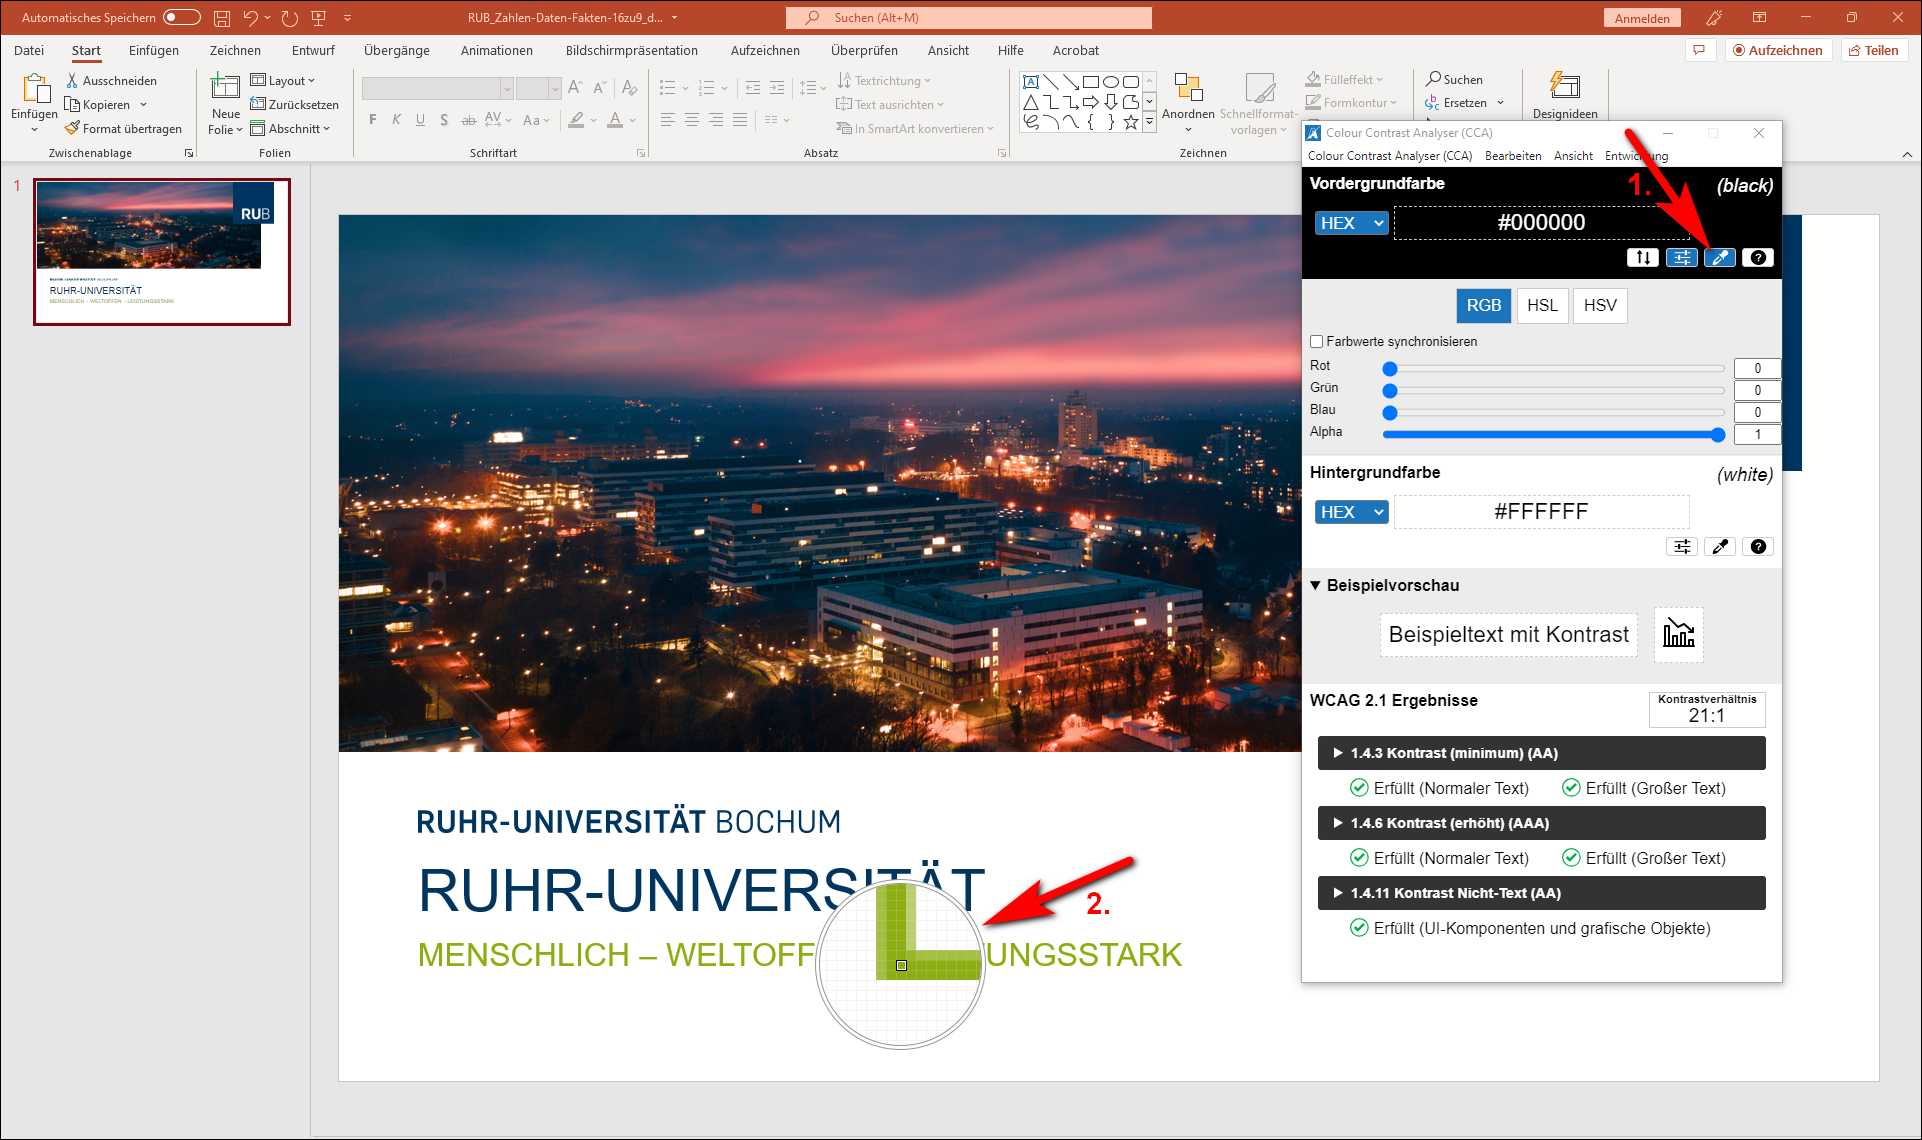This screenshot has height=1140, width=1922.
Task: Select slide 1 thumbnail in the slide panel
Action: 161,251
